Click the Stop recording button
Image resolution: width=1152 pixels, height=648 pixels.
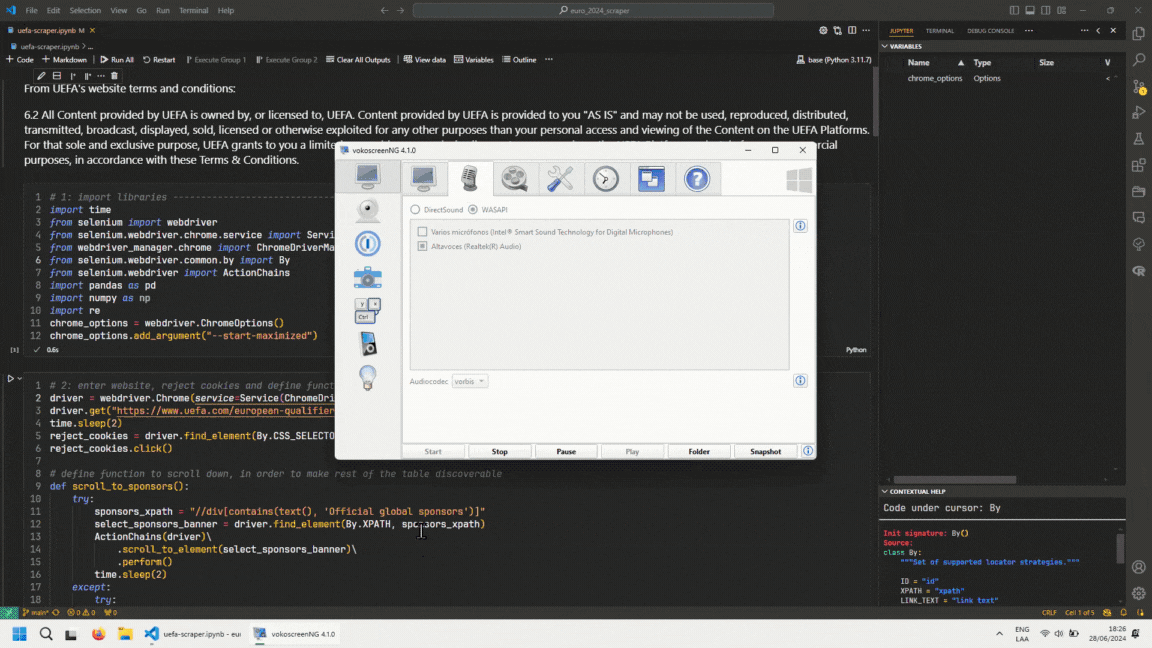point(500,451)
